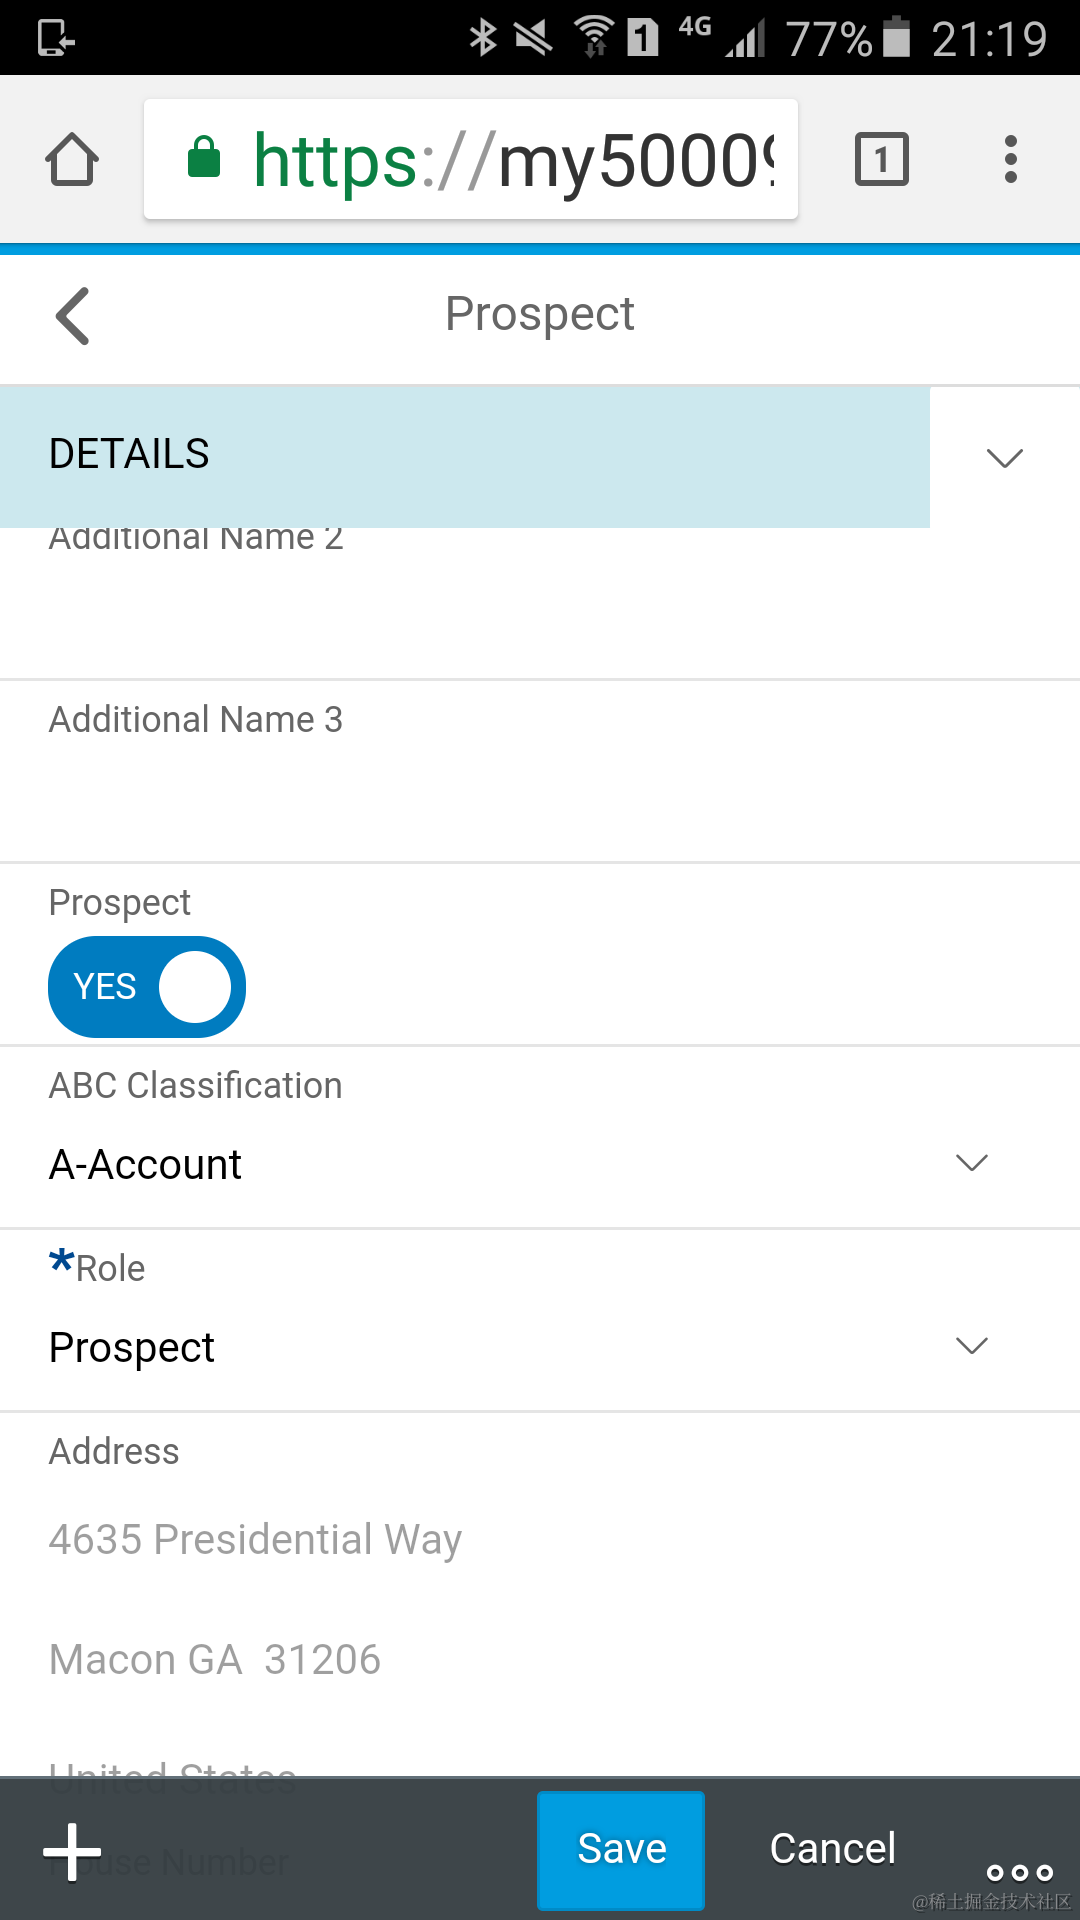Switch the Prospect toggle to NO
This screenshot has height=1920, width=1080.
[x=146, y=986]
